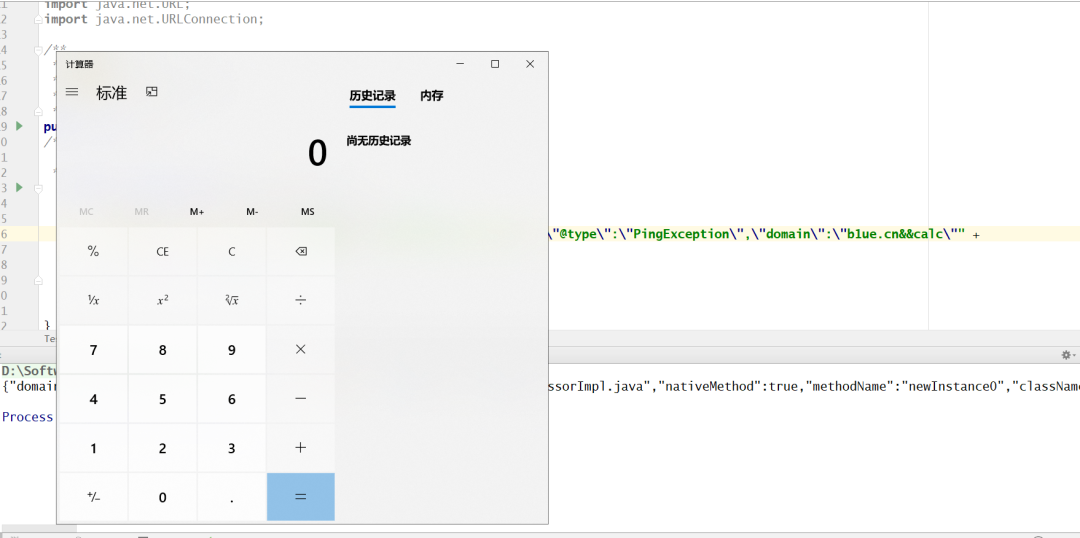The image size is (1080, 538).
Task: Open the console settings gear icon
Action: coord(1066,355)
